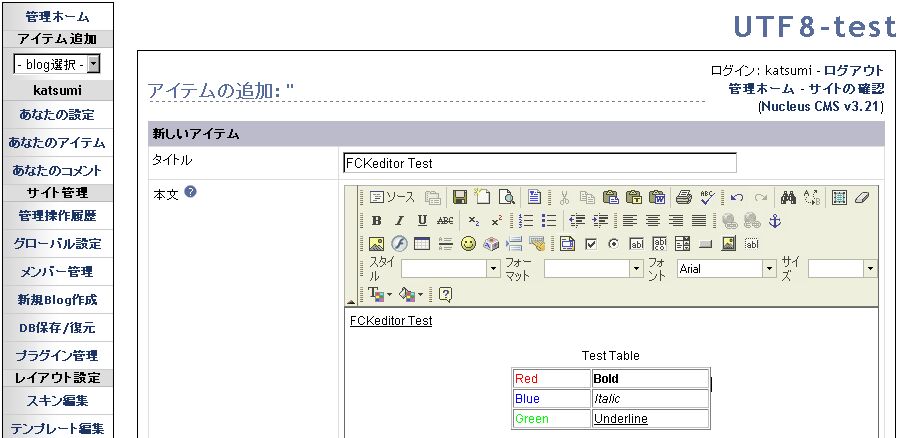Open the フォーマット (Format) dropdown
Viewport: 902px width, 438px height.
594,268
